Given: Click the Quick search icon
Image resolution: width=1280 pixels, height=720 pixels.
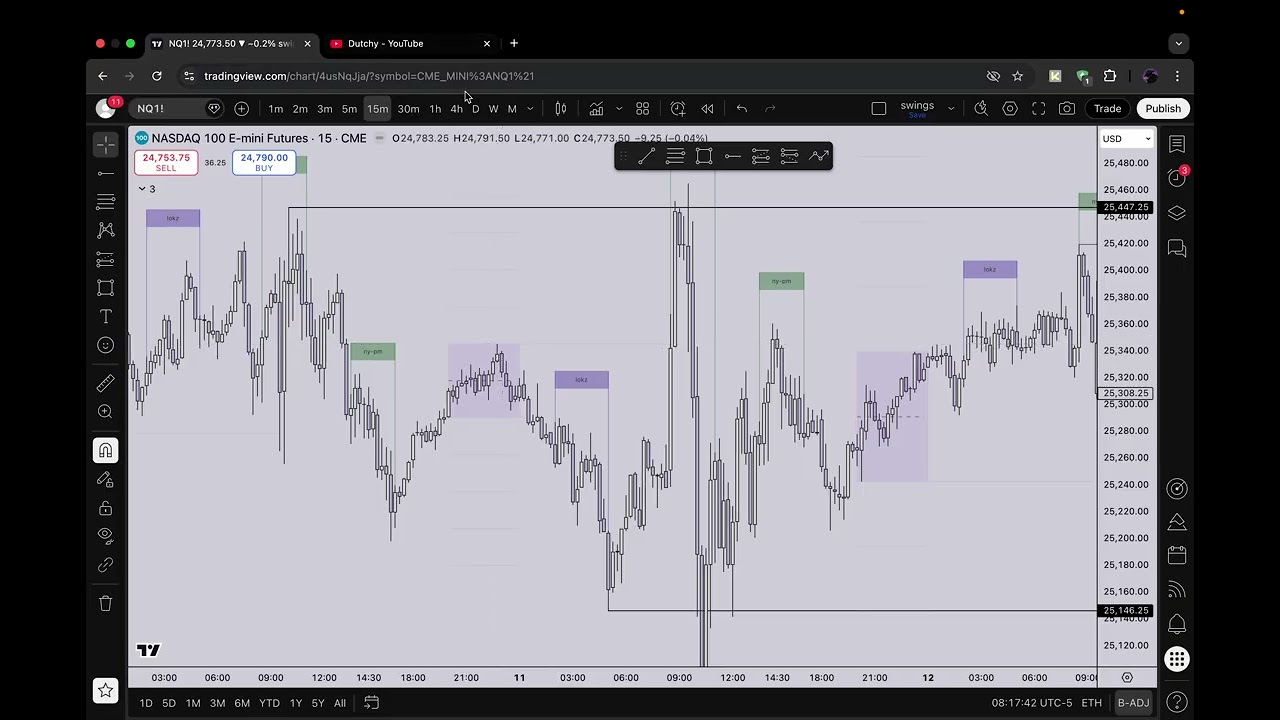Looking at the screenshot, I should click(981, 108).
